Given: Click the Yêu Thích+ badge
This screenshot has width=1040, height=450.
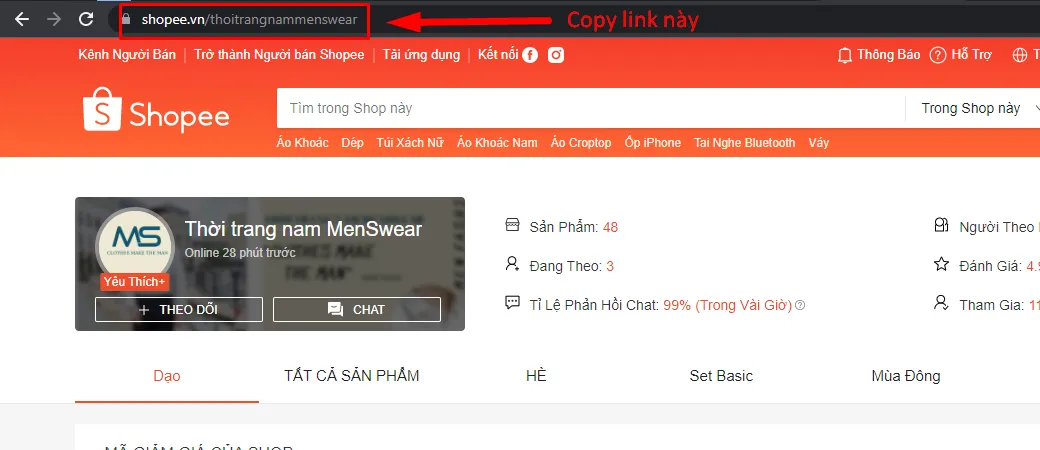Looking at the screenshot, I should (135, 282).
